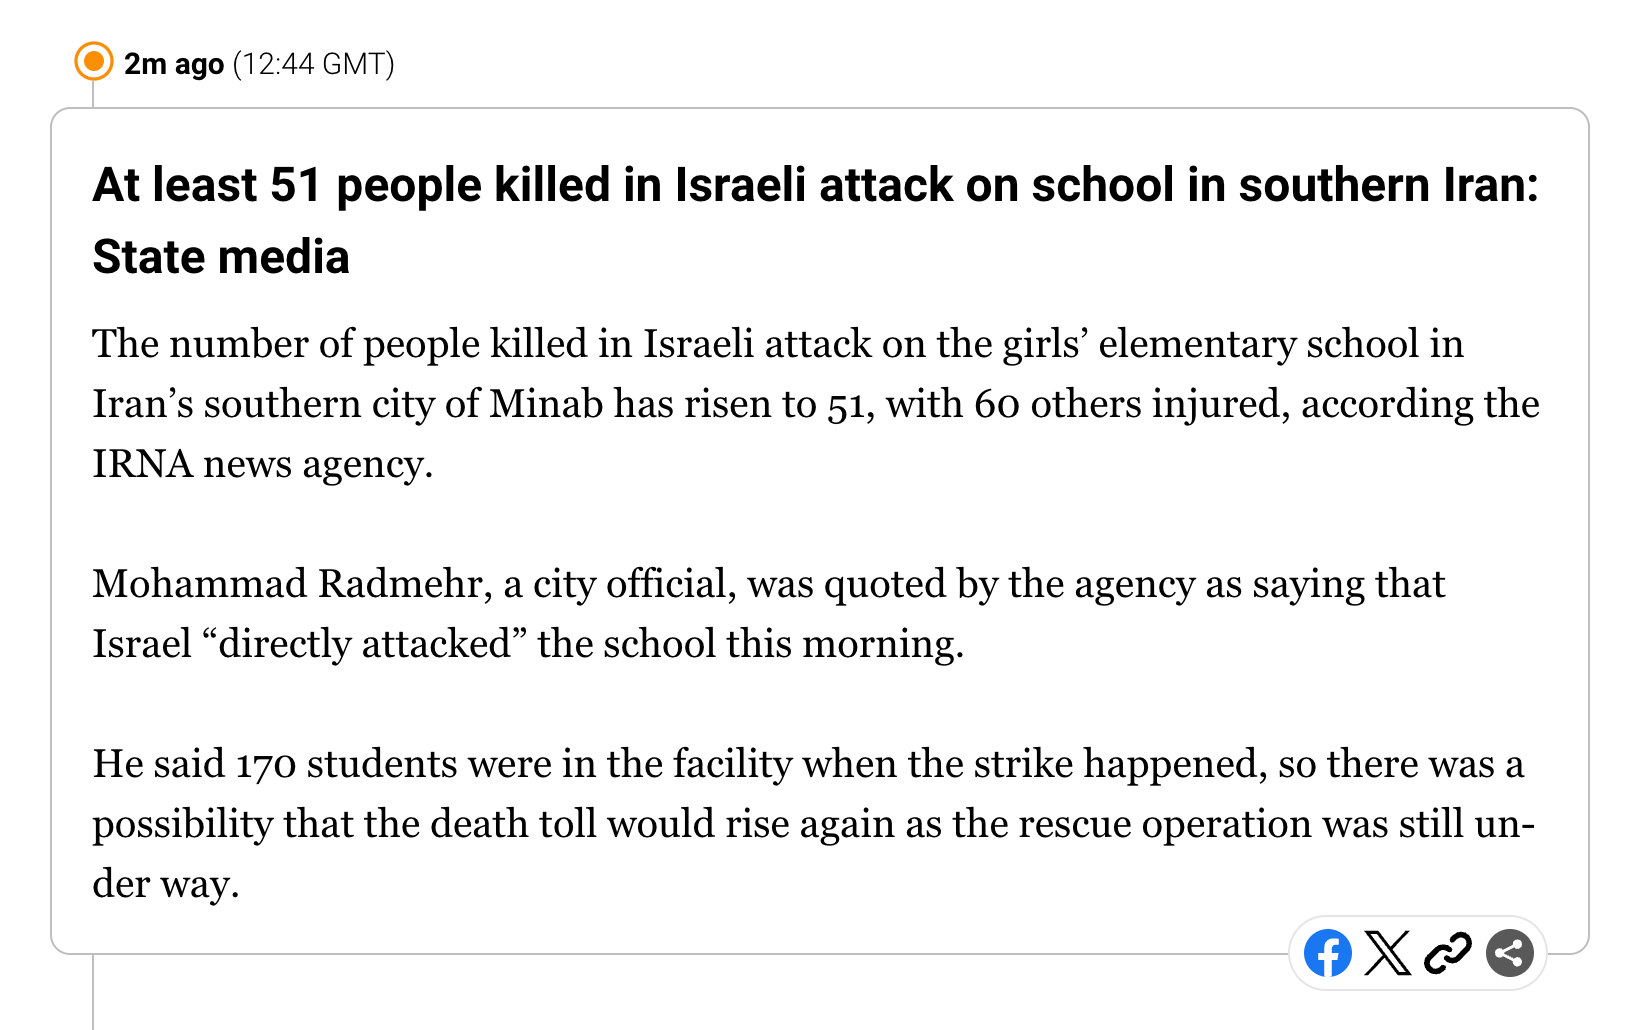Share the update on X
Viewport: 1638px width, 1030px height.
point(1388,953)
